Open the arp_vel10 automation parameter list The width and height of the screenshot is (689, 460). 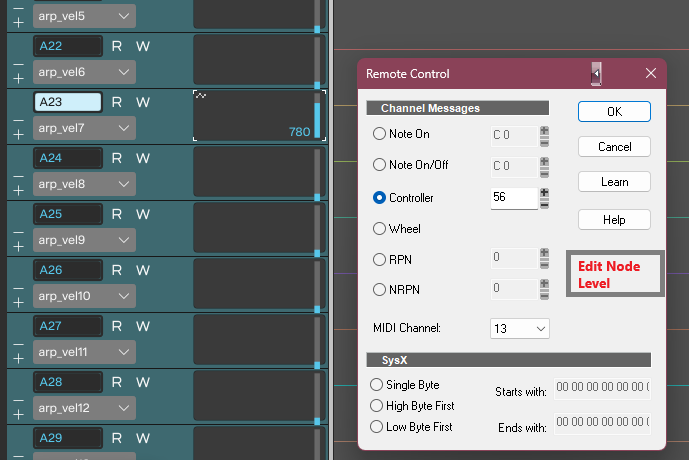click(x=124, y=296)
